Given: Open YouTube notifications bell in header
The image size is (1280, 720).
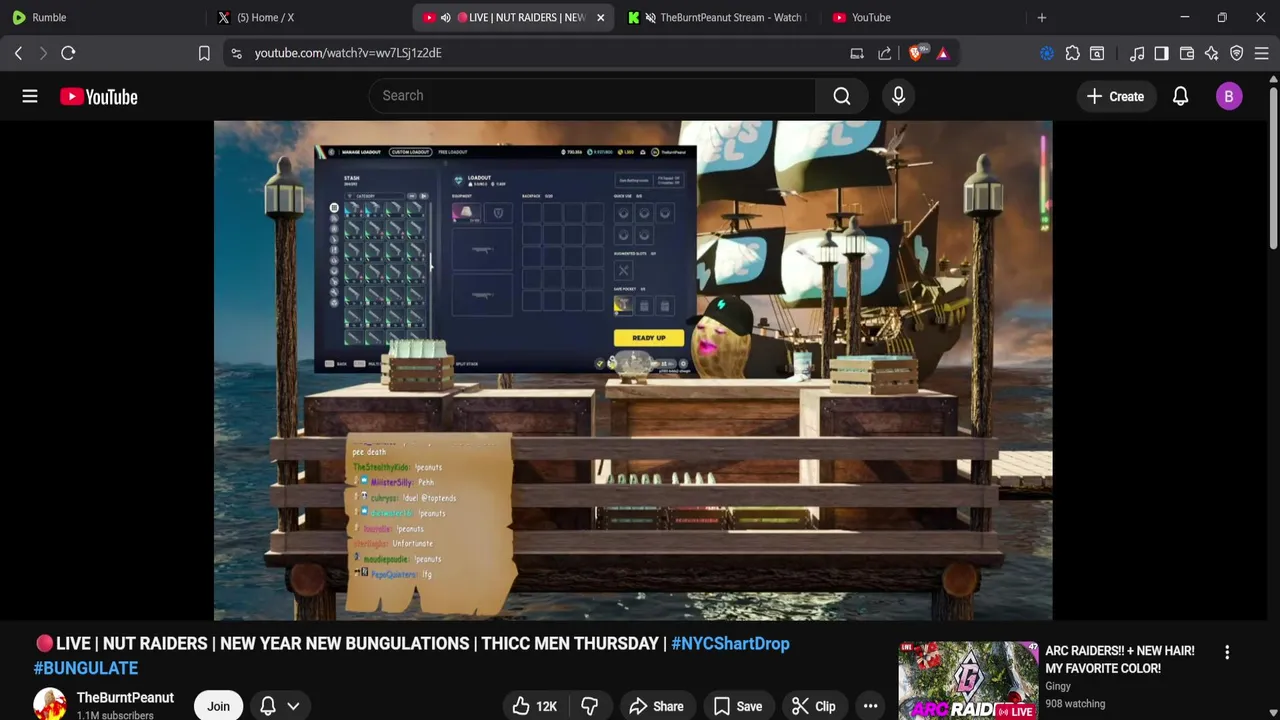Looking at the screenshot, I should [1180, 96].
